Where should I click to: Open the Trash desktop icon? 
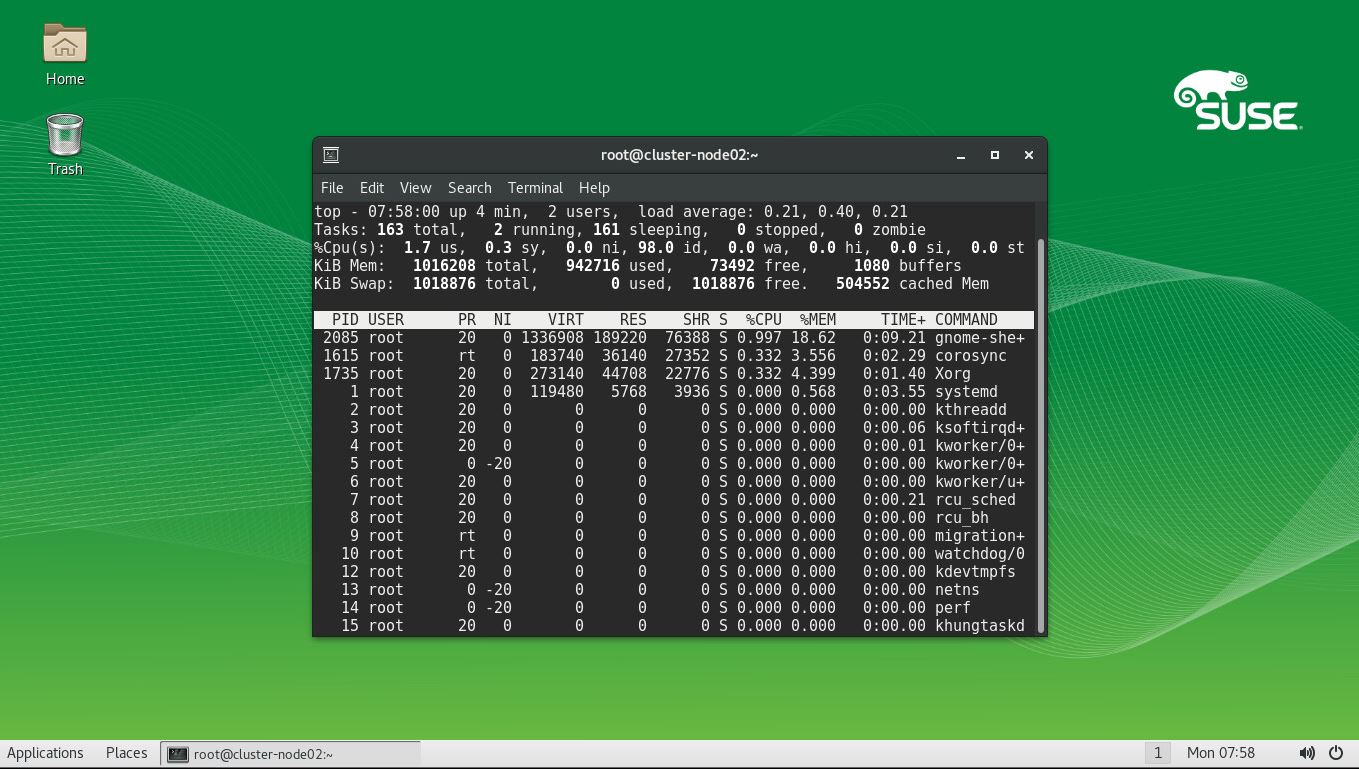tap(65, 135)
